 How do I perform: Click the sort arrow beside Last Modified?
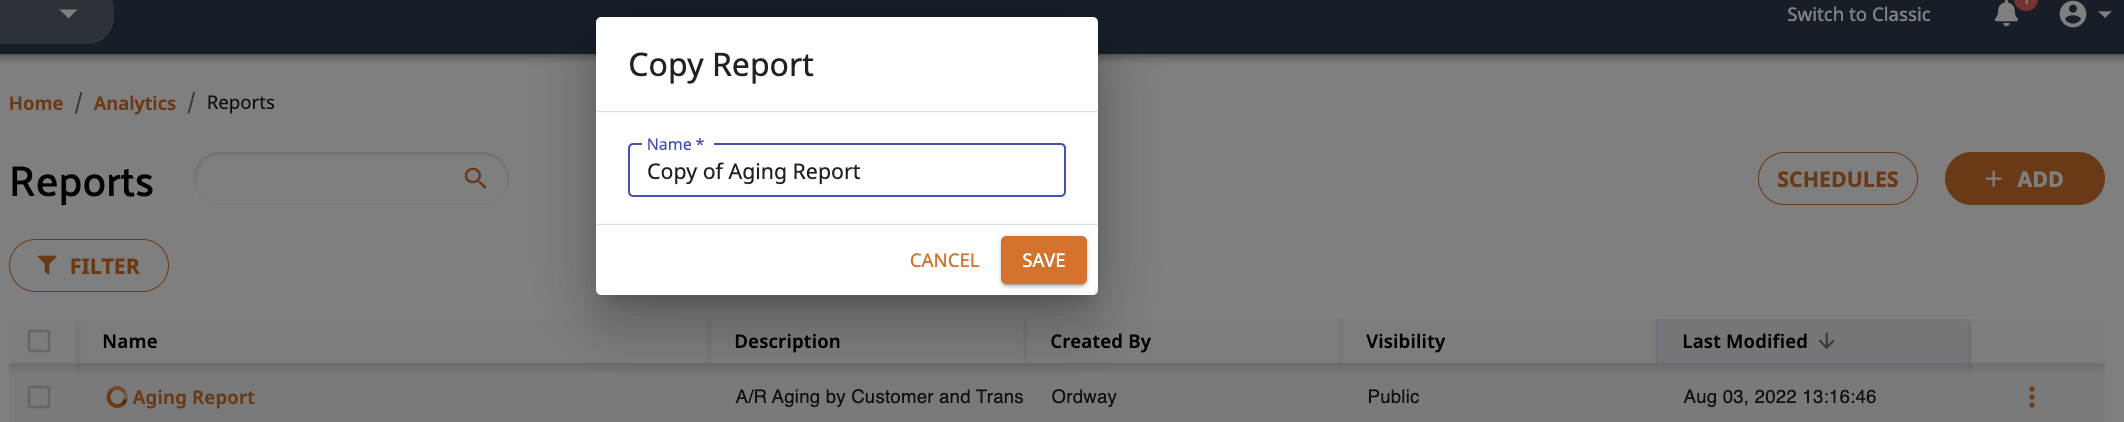(1826, 341)
